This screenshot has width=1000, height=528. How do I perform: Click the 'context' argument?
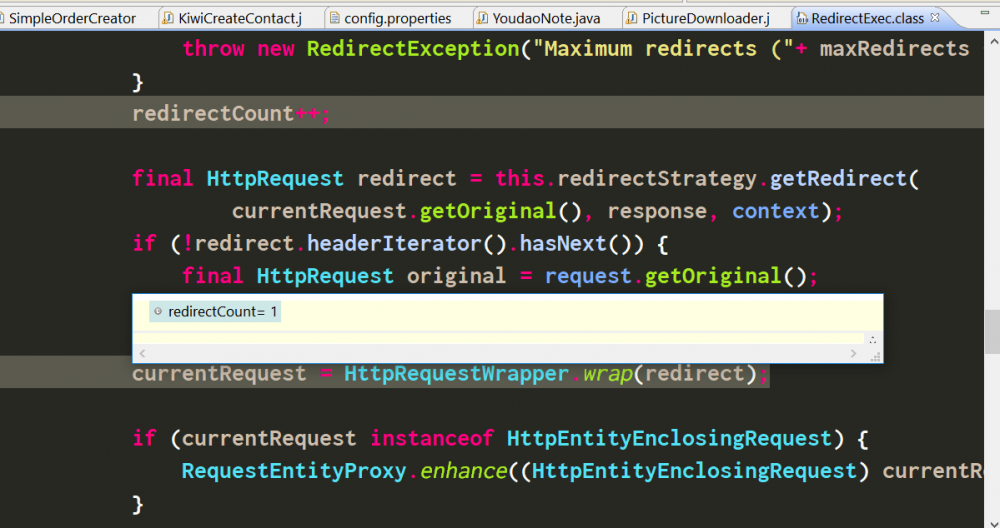[x=776, y=211]
